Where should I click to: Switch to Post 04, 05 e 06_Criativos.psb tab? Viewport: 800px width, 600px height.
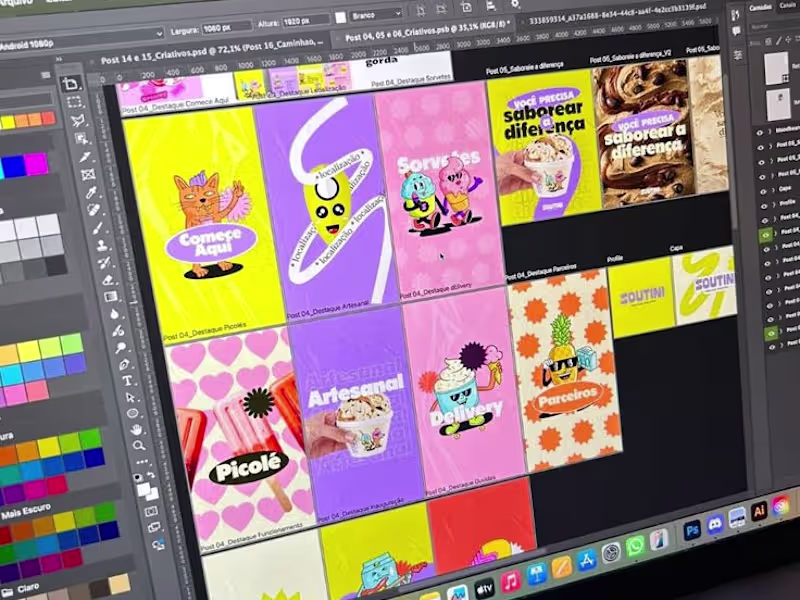[x=427, y=30]
